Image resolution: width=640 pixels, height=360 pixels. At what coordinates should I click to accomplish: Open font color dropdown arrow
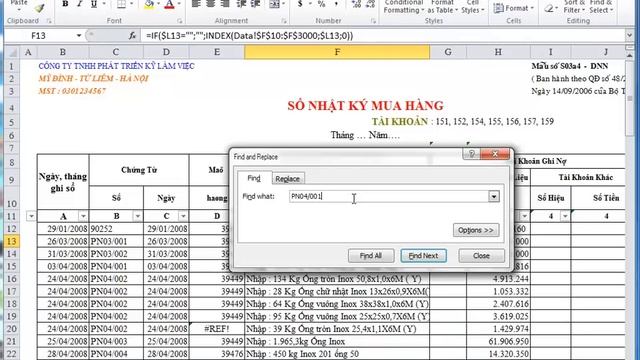click(x=179, y=4)
